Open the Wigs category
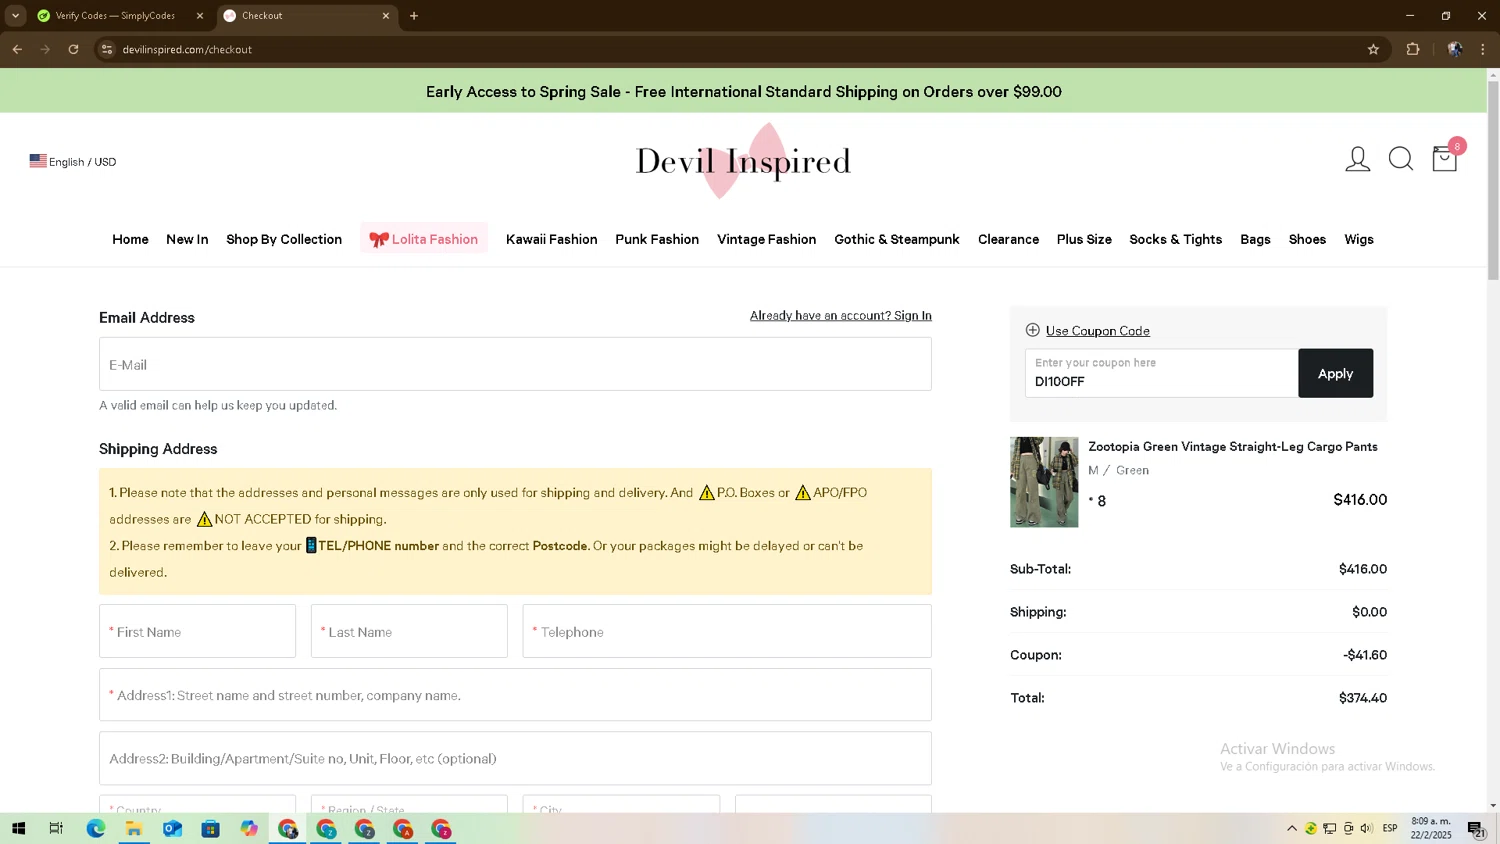Viewport: 1500px width, 844px height. coord(1359,239)
